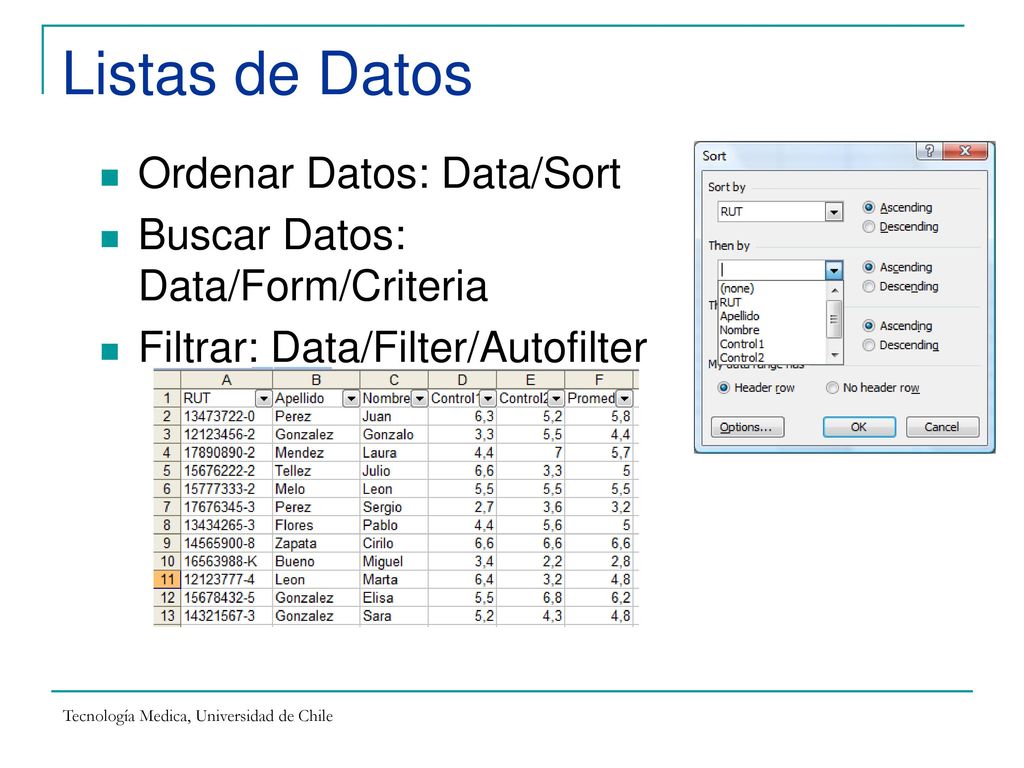Click cell with RUT 16563988-K
Screen dimensions: 1024x768
pyautogui.click(x=227, y=562)
